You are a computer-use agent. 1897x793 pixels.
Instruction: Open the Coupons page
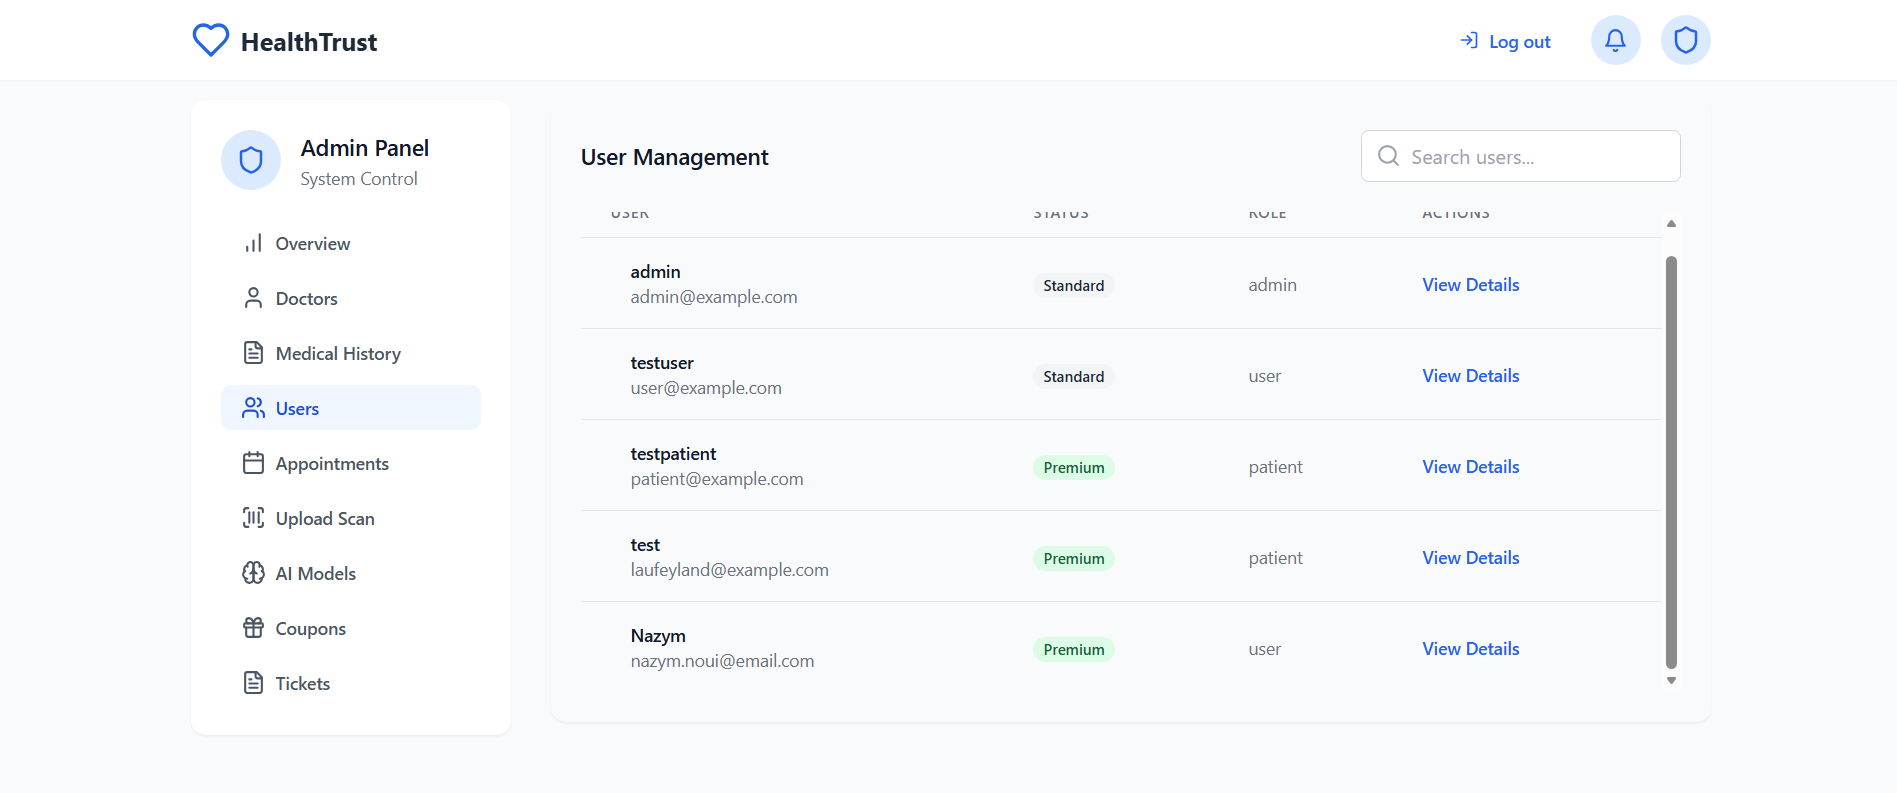[x=351, y=628]
